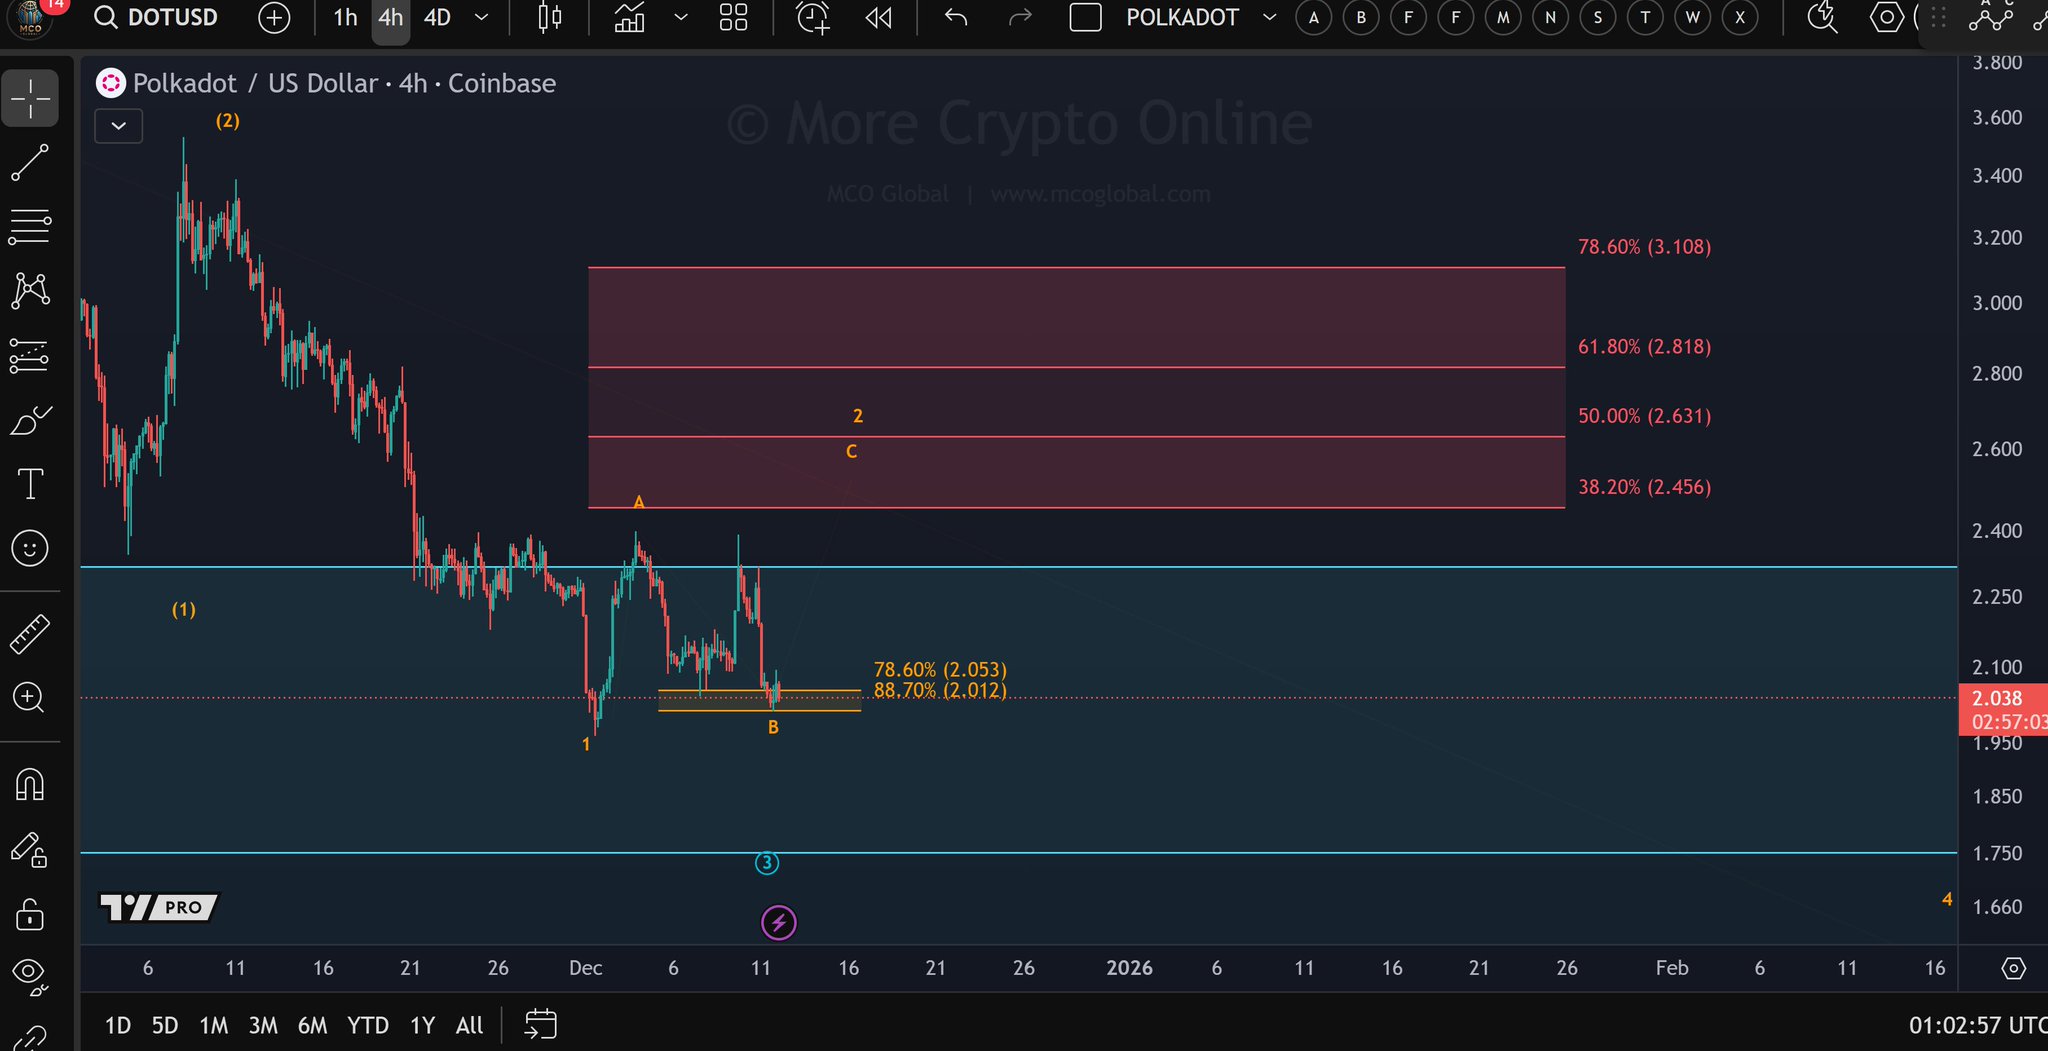This screenshot has height=1051, width=2048.
Task: Open quick search with the lightning magnifier
Action: (x=1823, y=18)
